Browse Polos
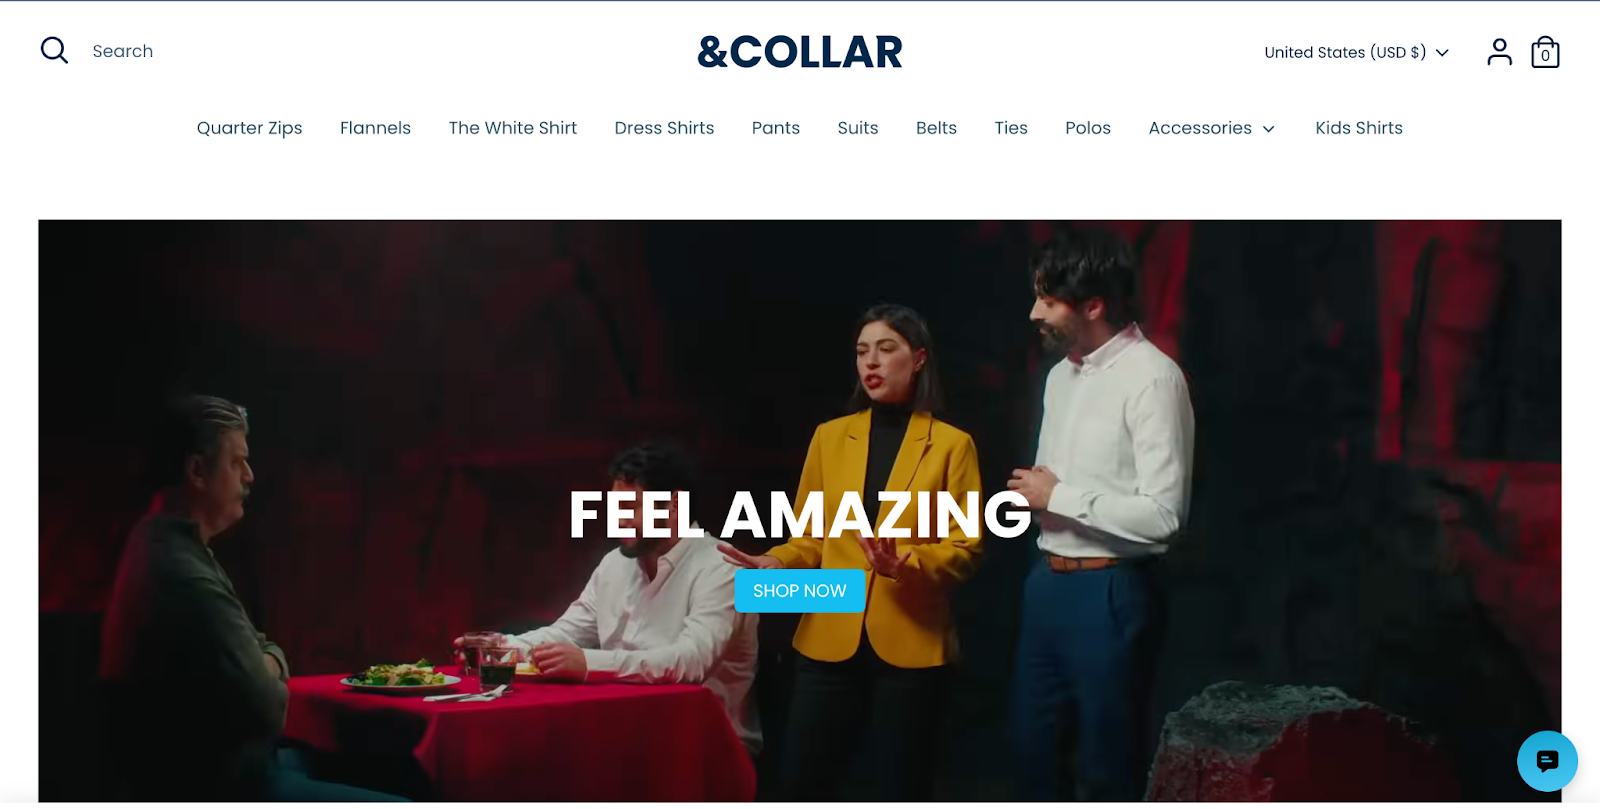 coord(1088,128)
